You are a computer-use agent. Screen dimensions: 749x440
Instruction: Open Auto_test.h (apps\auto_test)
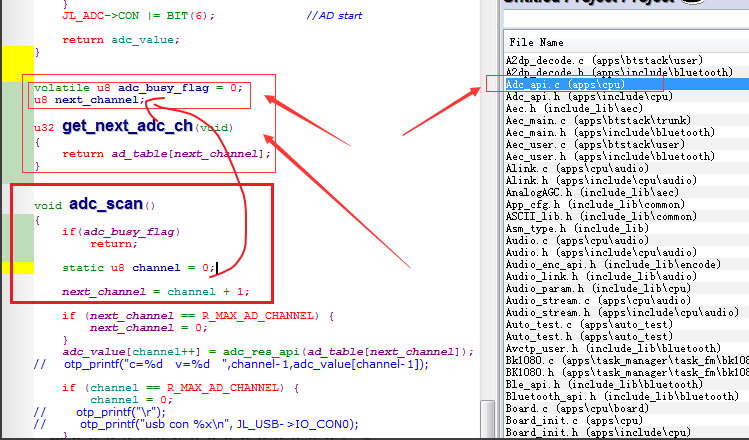[x=589, y=336]
